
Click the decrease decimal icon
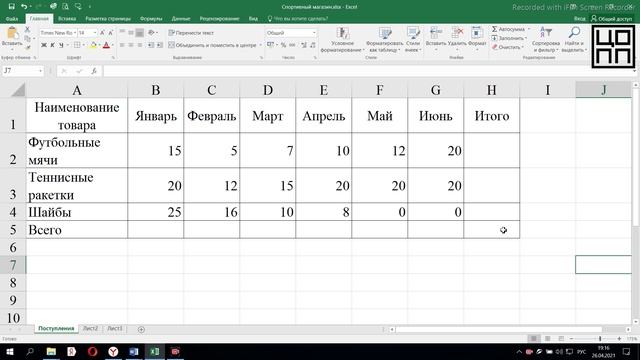[x=313, y=45]
